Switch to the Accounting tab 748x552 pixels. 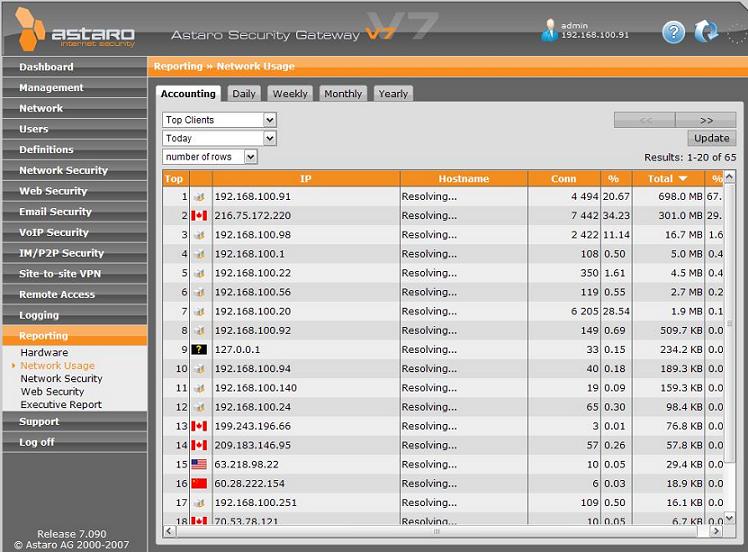click(188, 94)
